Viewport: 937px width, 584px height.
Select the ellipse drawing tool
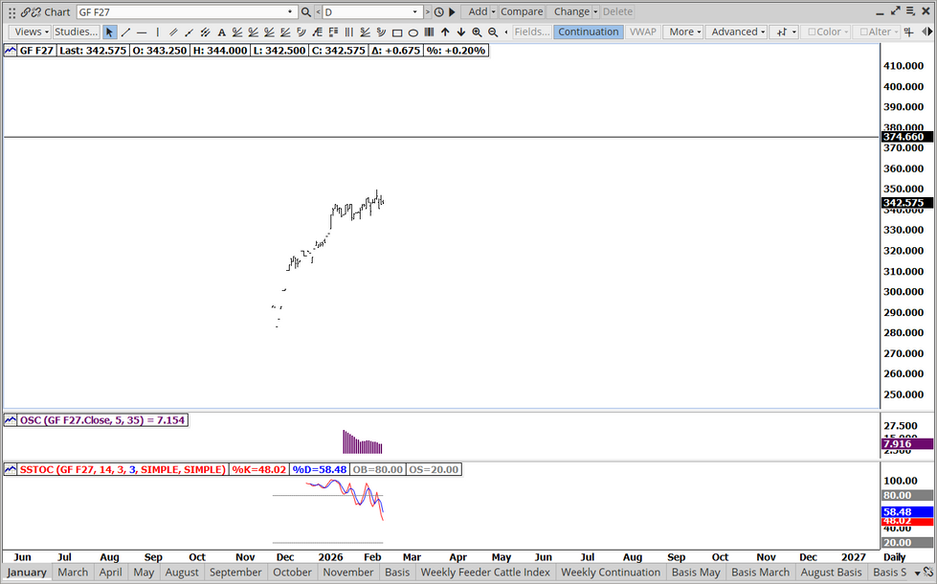(x=413, y=32)
